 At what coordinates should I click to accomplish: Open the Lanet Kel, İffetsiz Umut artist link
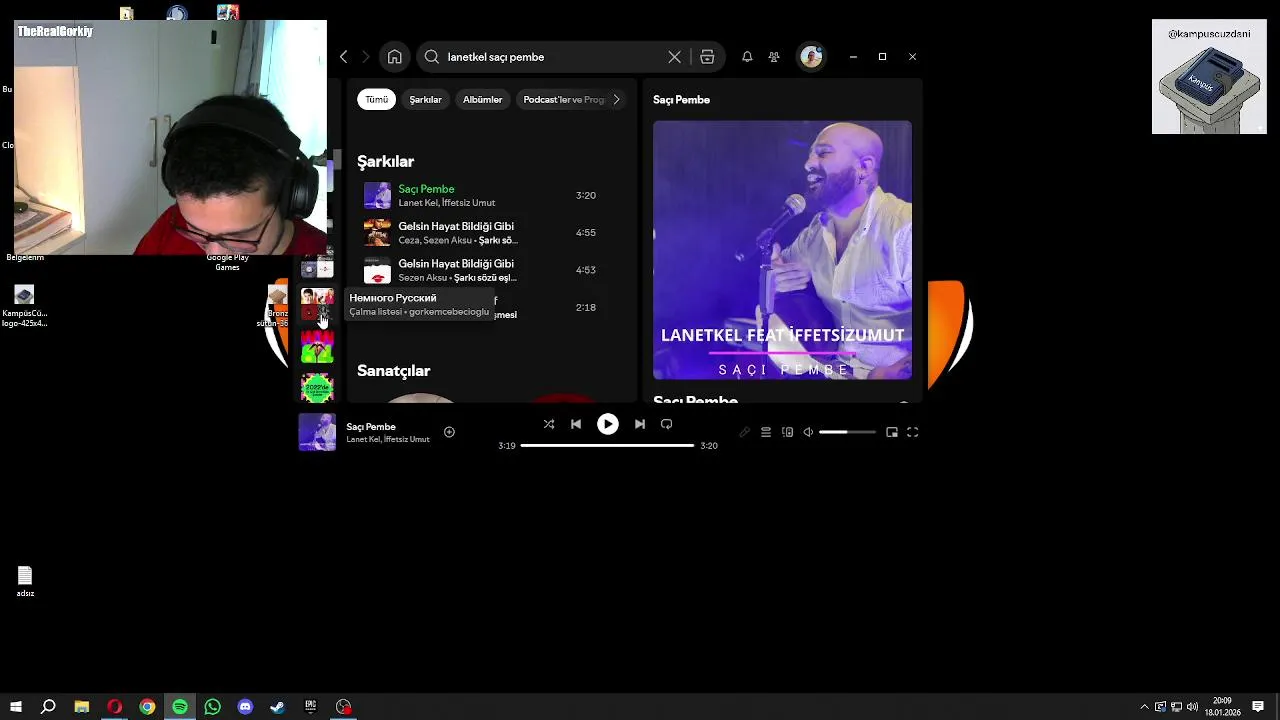(446, 203)
